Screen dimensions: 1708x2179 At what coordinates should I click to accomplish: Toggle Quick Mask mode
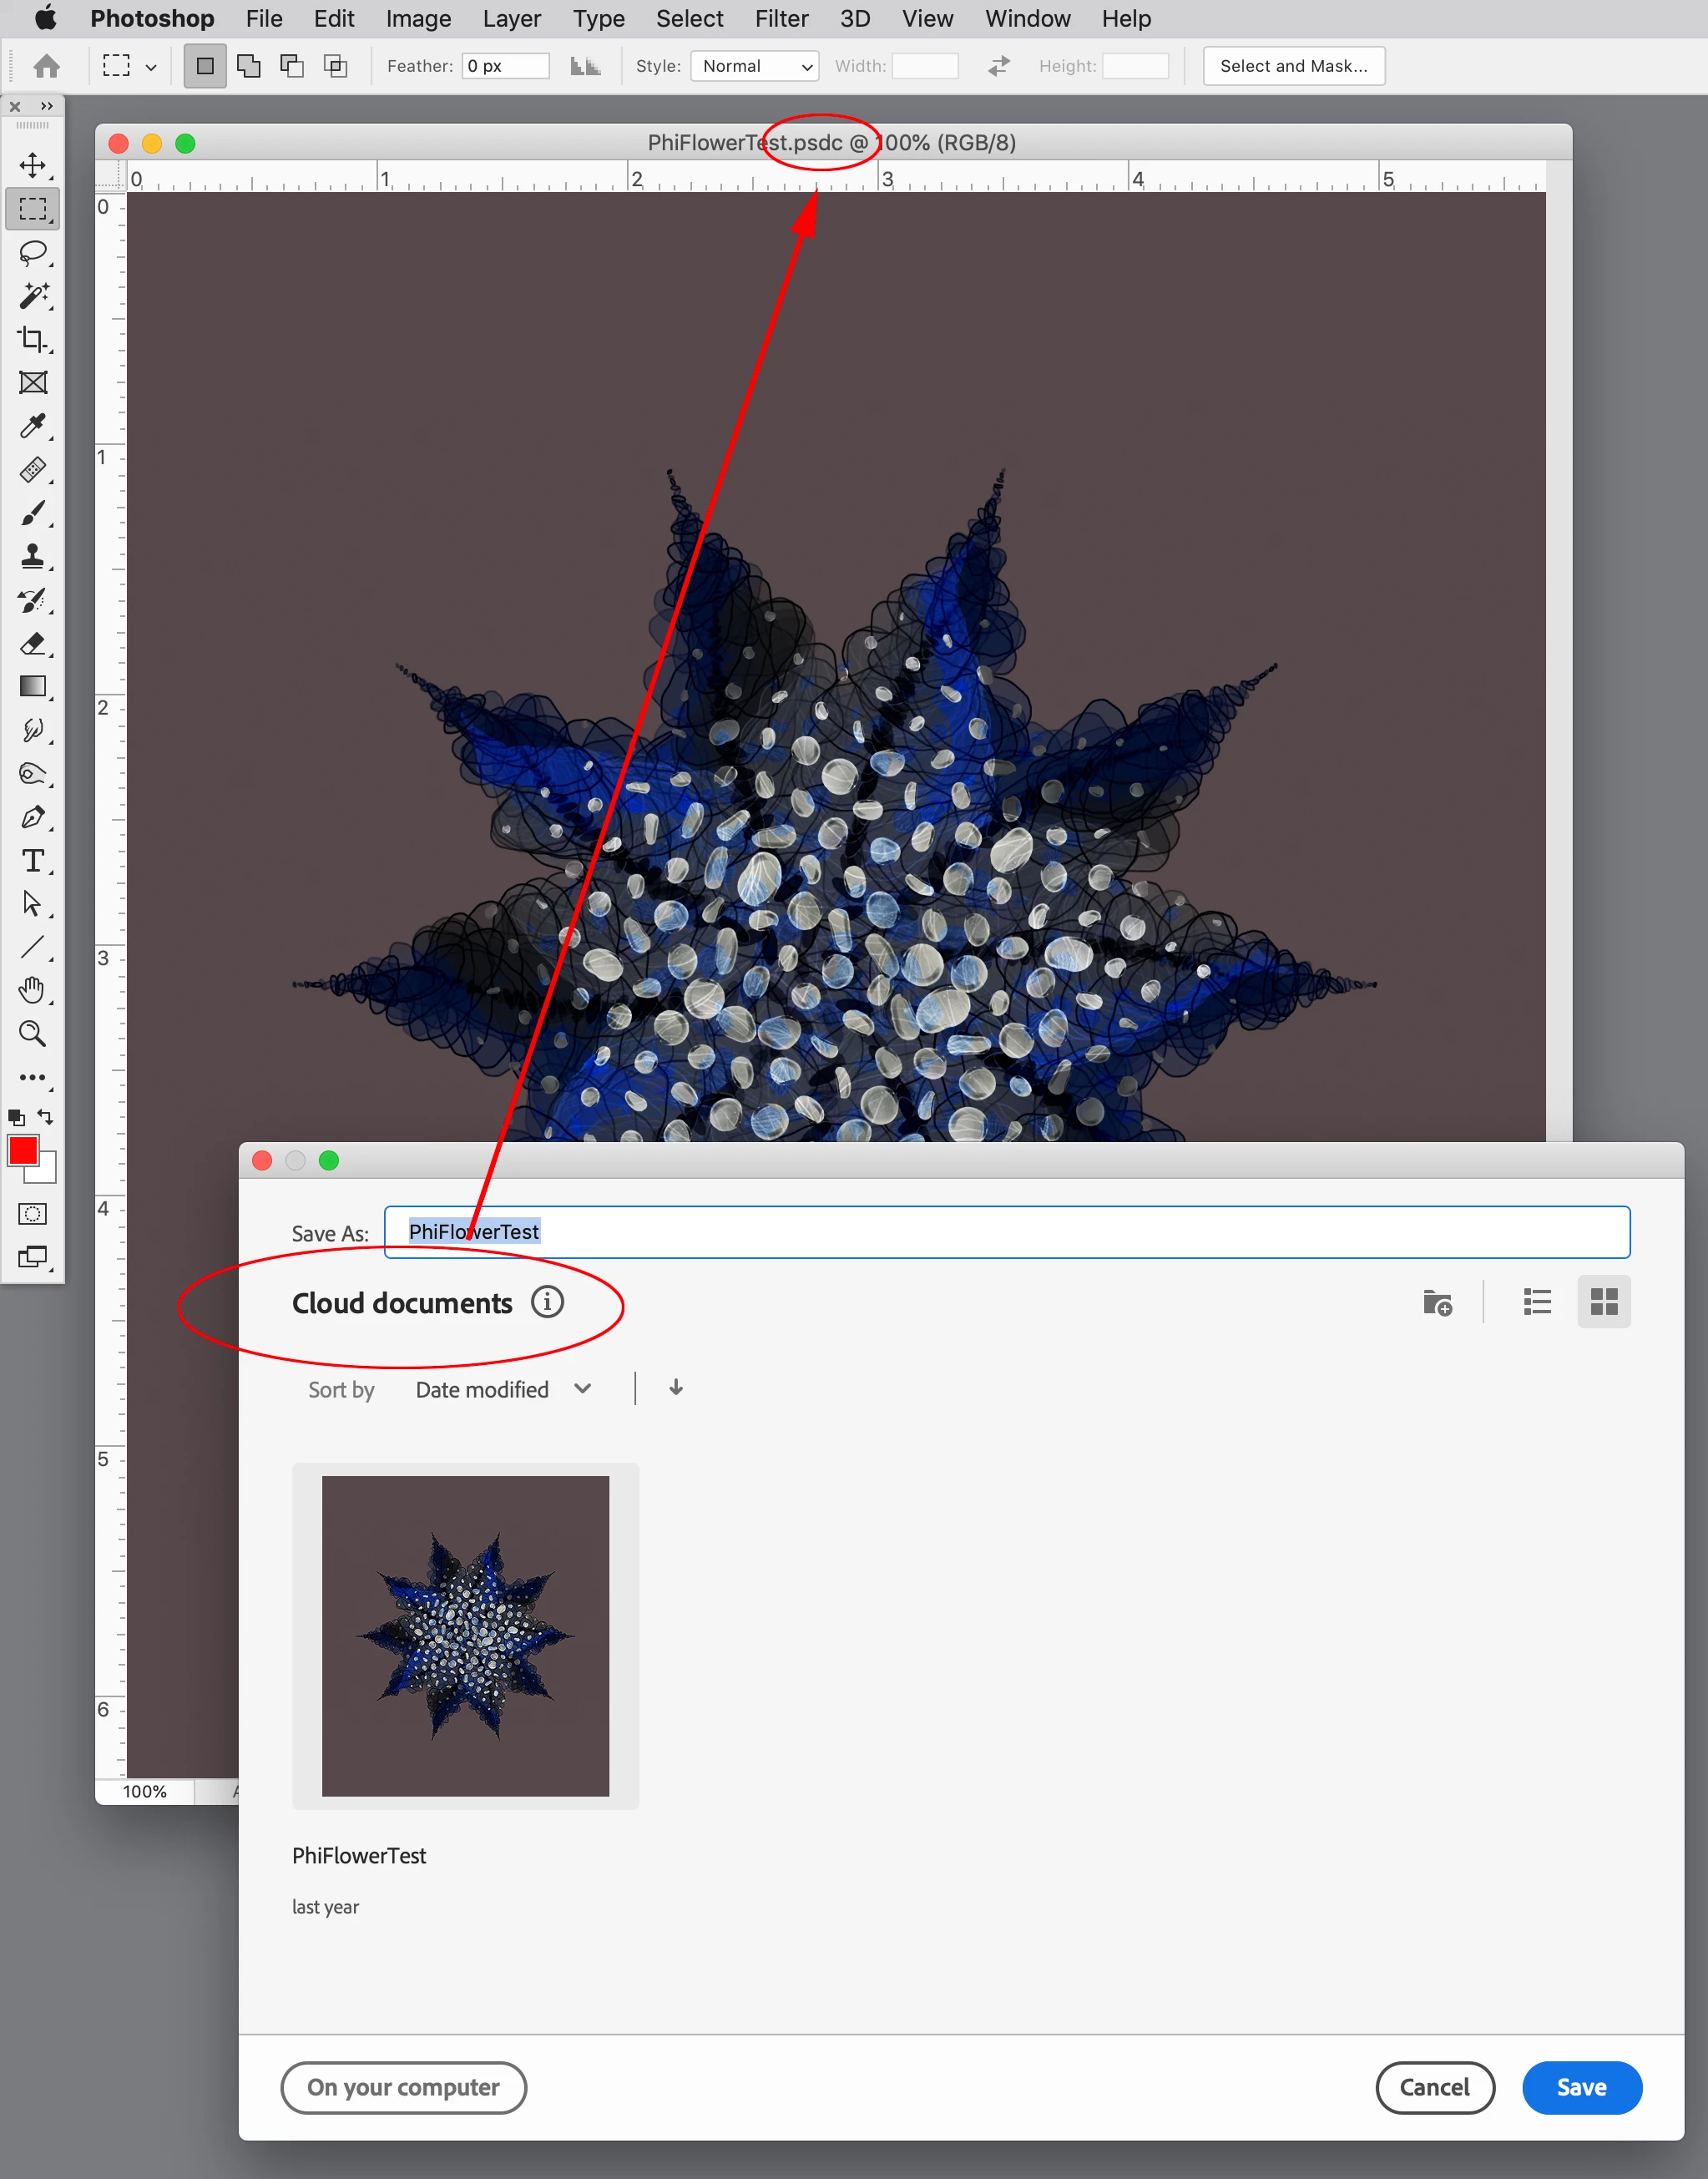click(x=32, y=1214)
